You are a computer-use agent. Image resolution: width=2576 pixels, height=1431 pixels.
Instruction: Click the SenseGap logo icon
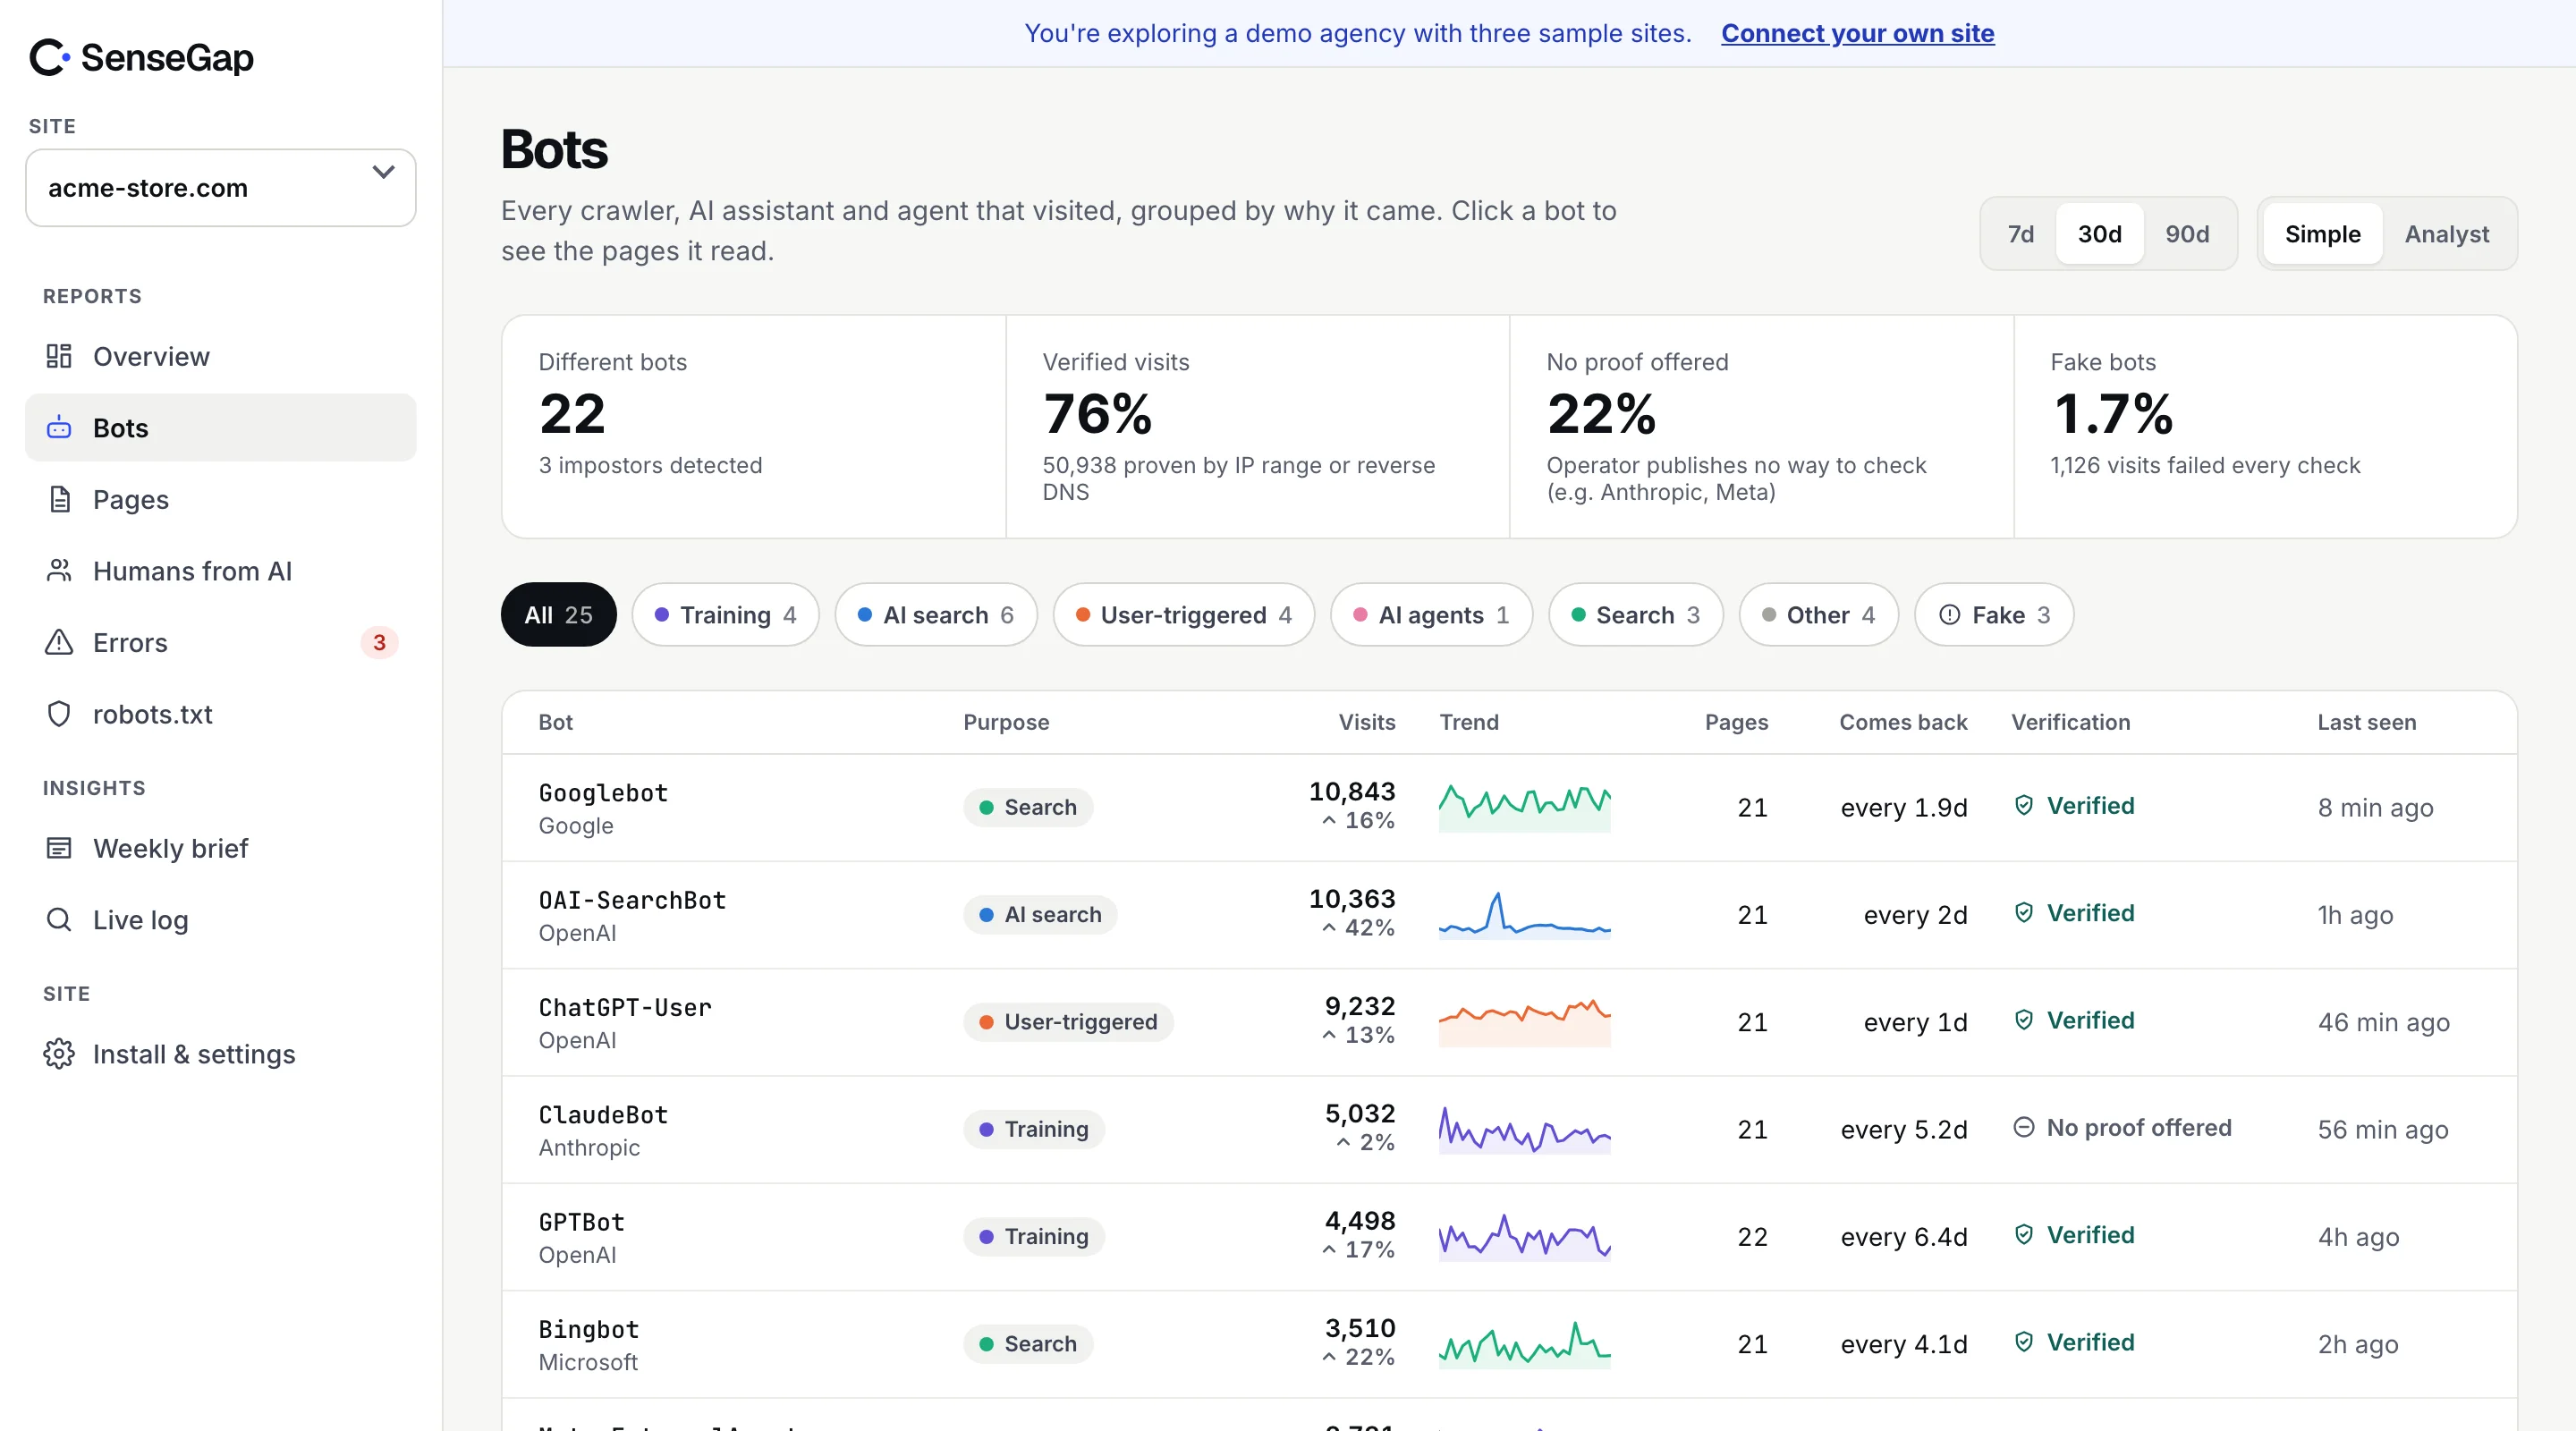click(x=49, y=57)
